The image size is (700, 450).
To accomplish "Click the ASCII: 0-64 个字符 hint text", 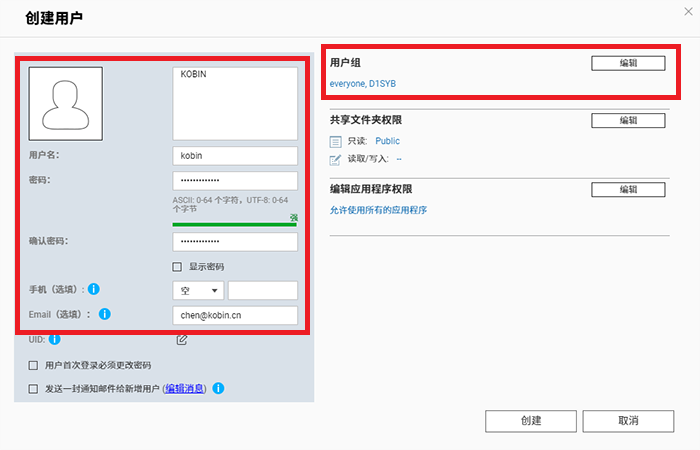I will pos(230,204).
